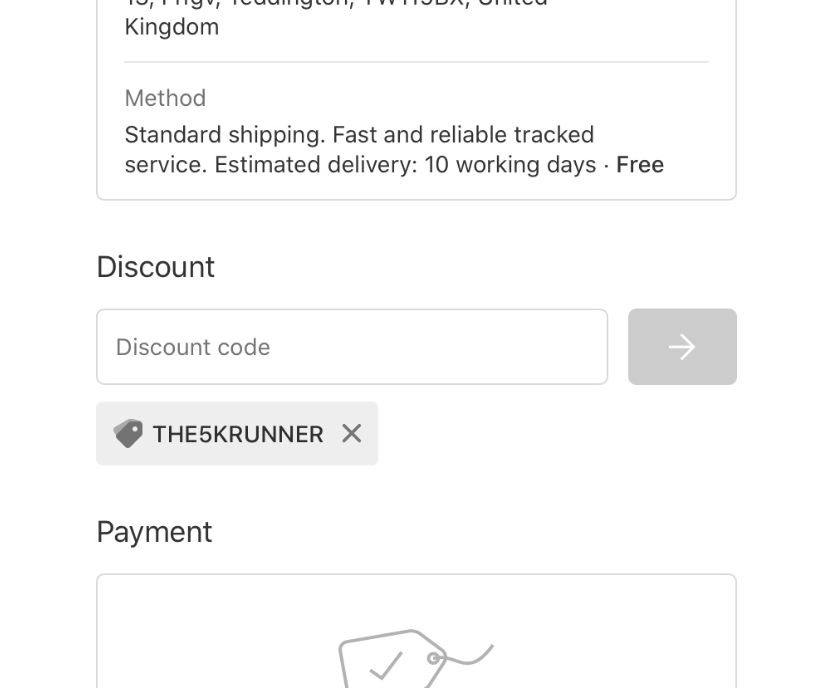Click the Teddington shipping address text
This screenshot has height=688, width=820.
(335, 5)
